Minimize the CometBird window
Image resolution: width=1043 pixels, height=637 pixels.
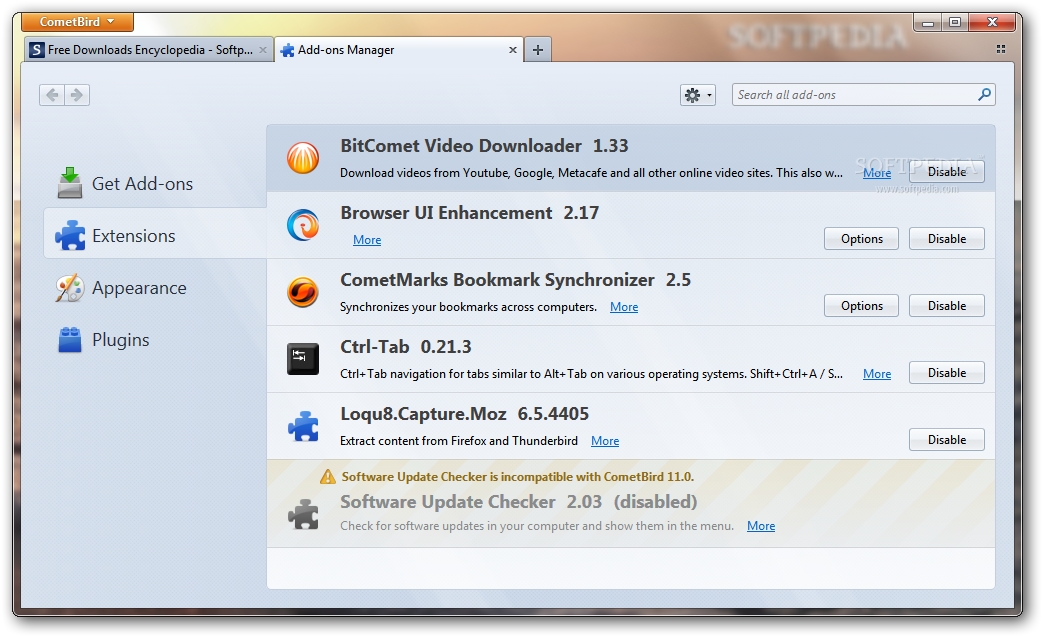(928, 23)
